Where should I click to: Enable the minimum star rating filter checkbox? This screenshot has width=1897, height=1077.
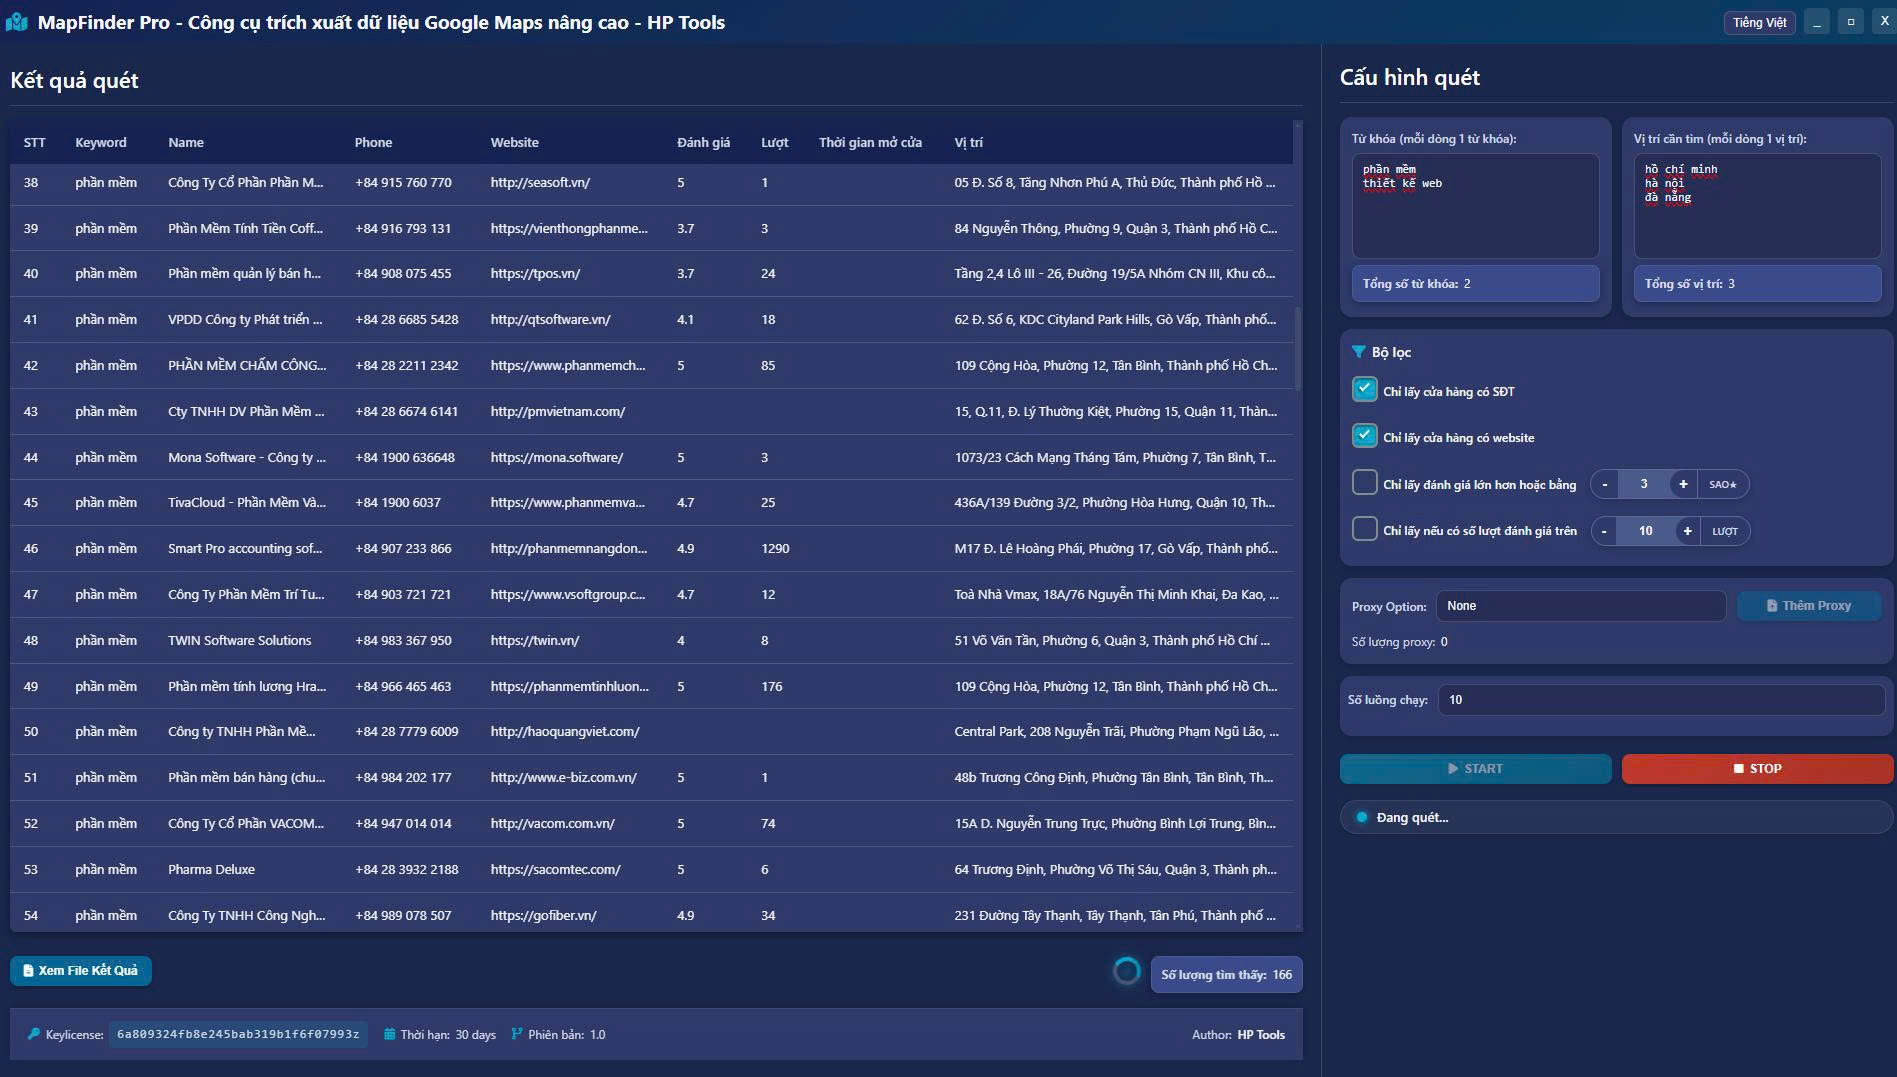1364,482
